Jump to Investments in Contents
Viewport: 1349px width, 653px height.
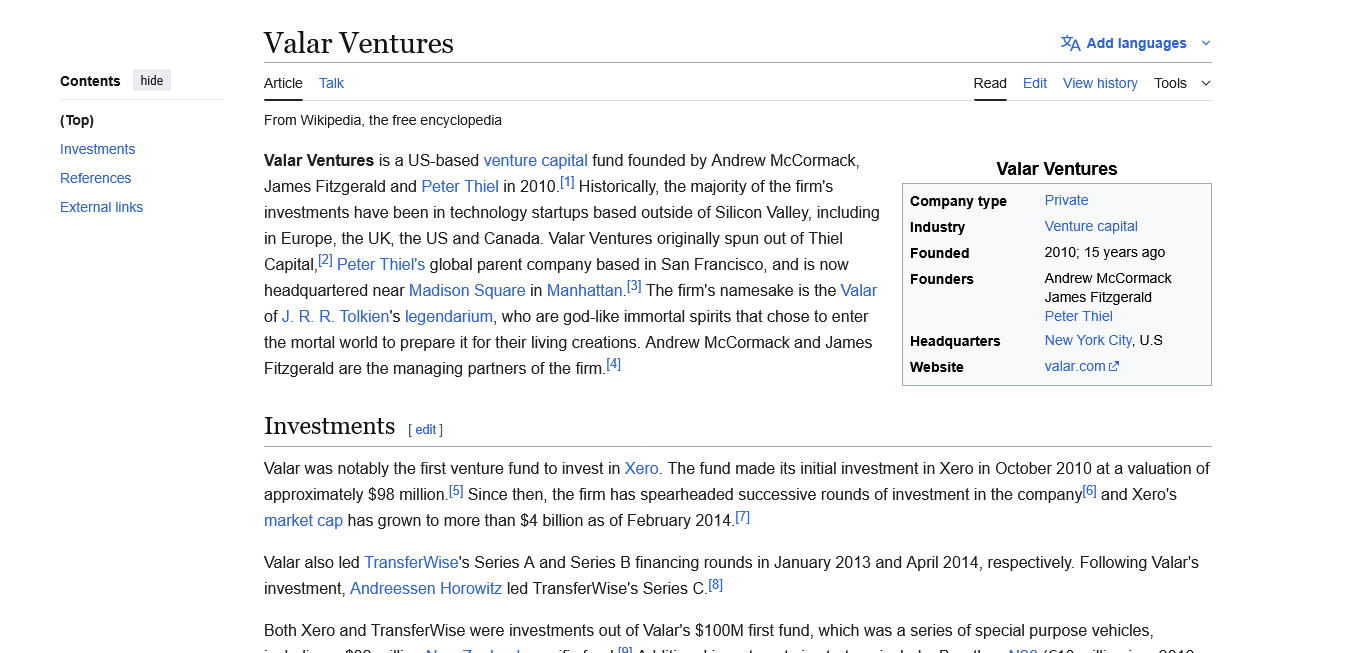97,149
